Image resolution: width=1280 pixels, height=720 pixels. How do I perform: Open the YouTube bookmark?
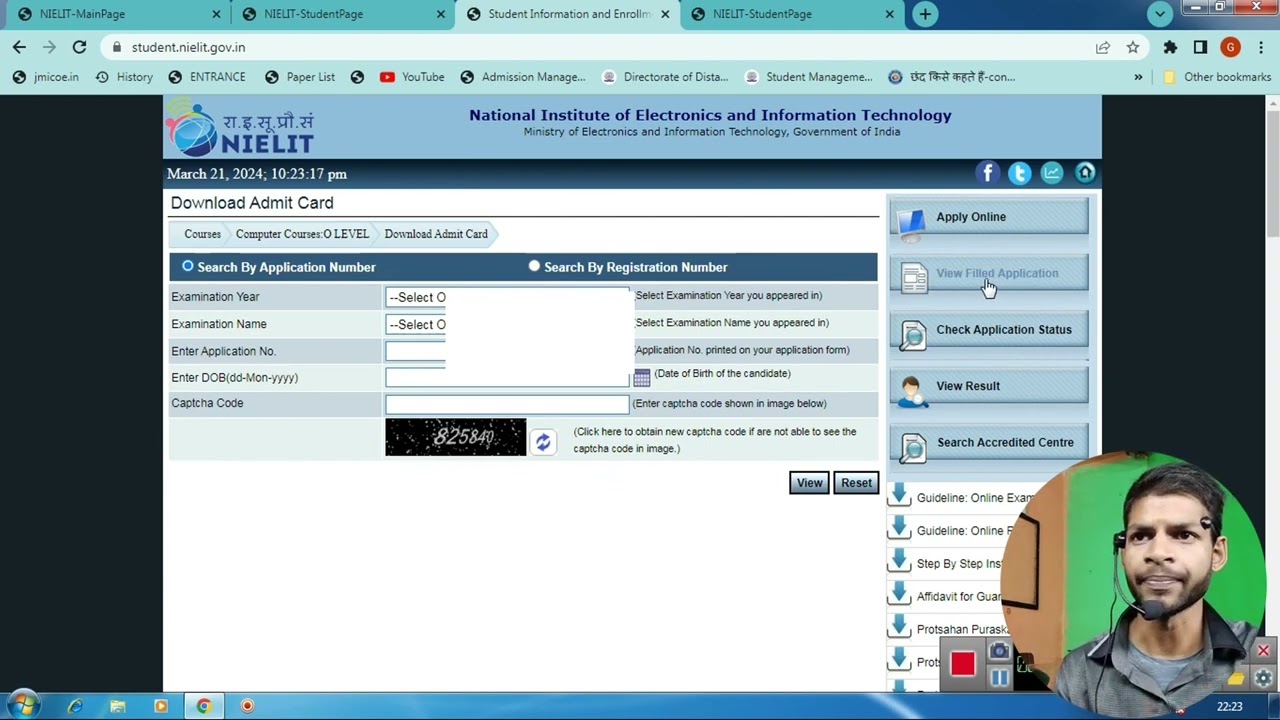click(412, 77)
